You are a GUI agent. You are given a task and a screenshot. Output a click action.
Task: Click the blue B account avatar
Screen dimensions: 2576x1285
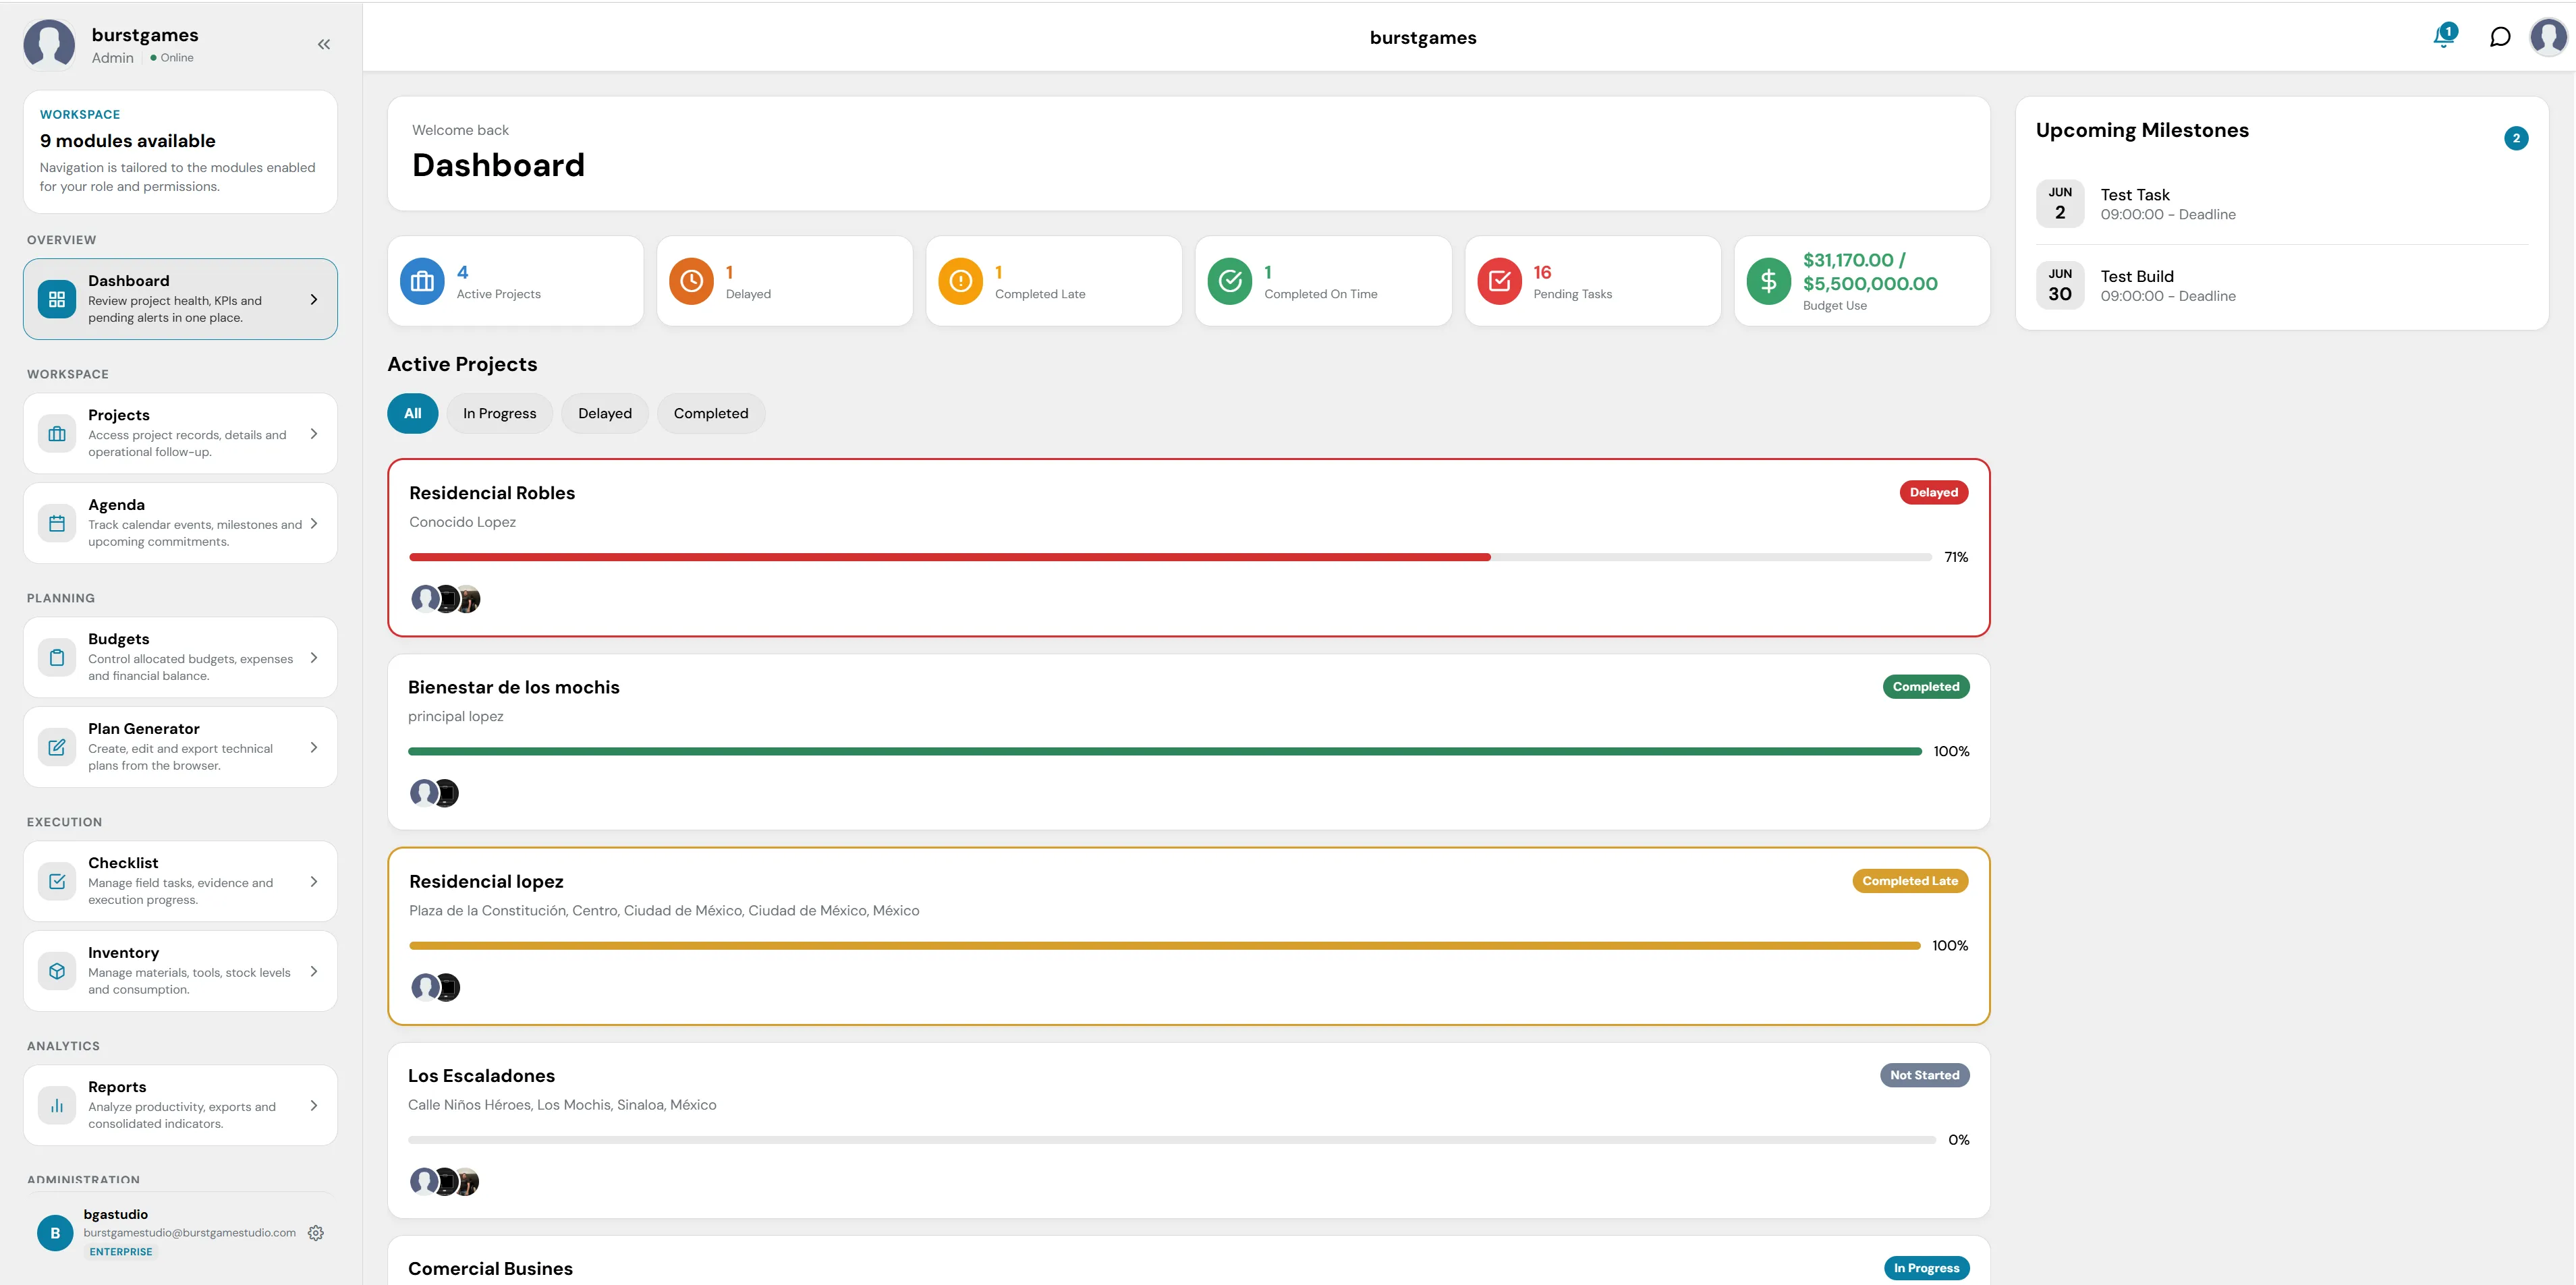(55, 1233)
